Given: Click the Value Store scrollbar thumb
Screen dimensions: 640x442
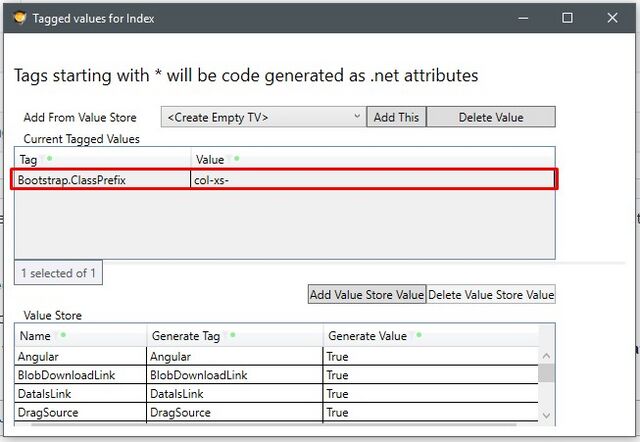Looking at the screenshot, I should click(x=546, y=373).
